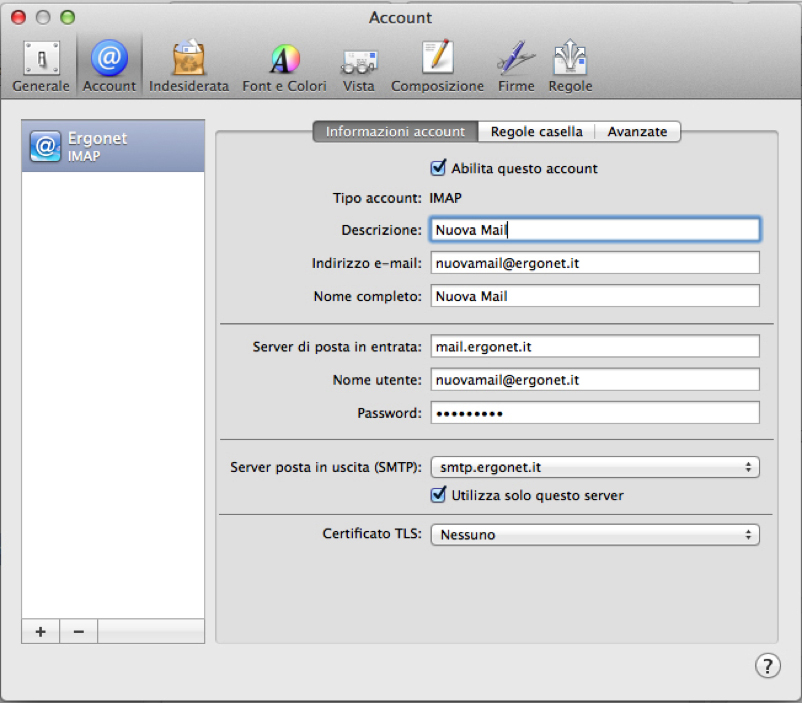Select the Account toolbar icon
This screenshot has height=703, width=802.
(109, 66)
